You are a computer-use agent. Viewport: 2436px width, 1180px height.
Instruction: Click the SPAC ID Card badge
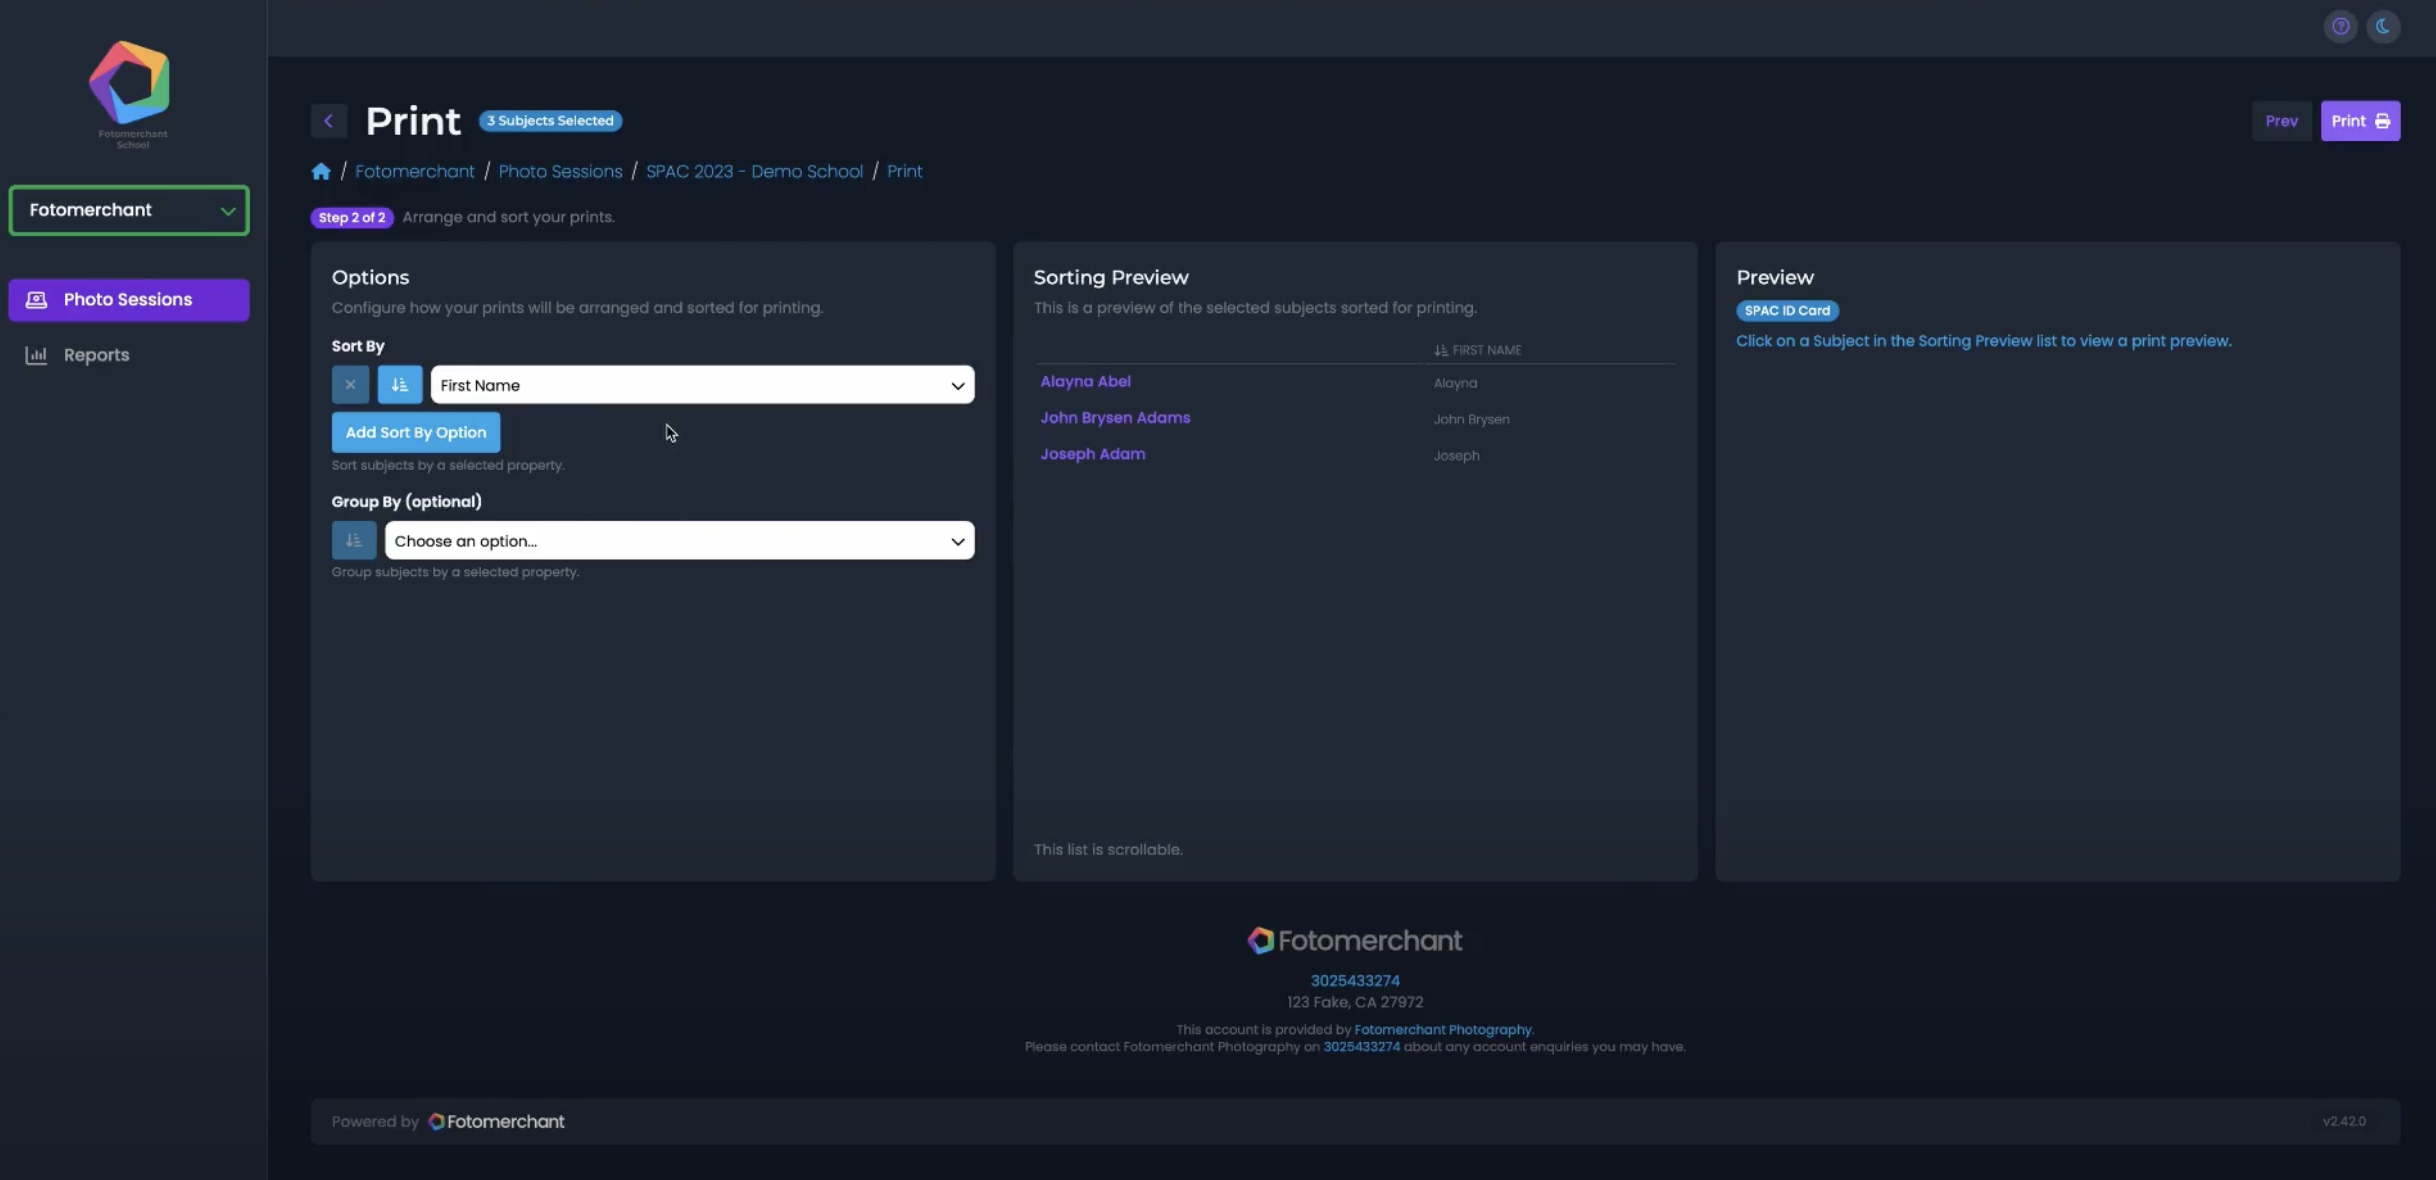1787,310
